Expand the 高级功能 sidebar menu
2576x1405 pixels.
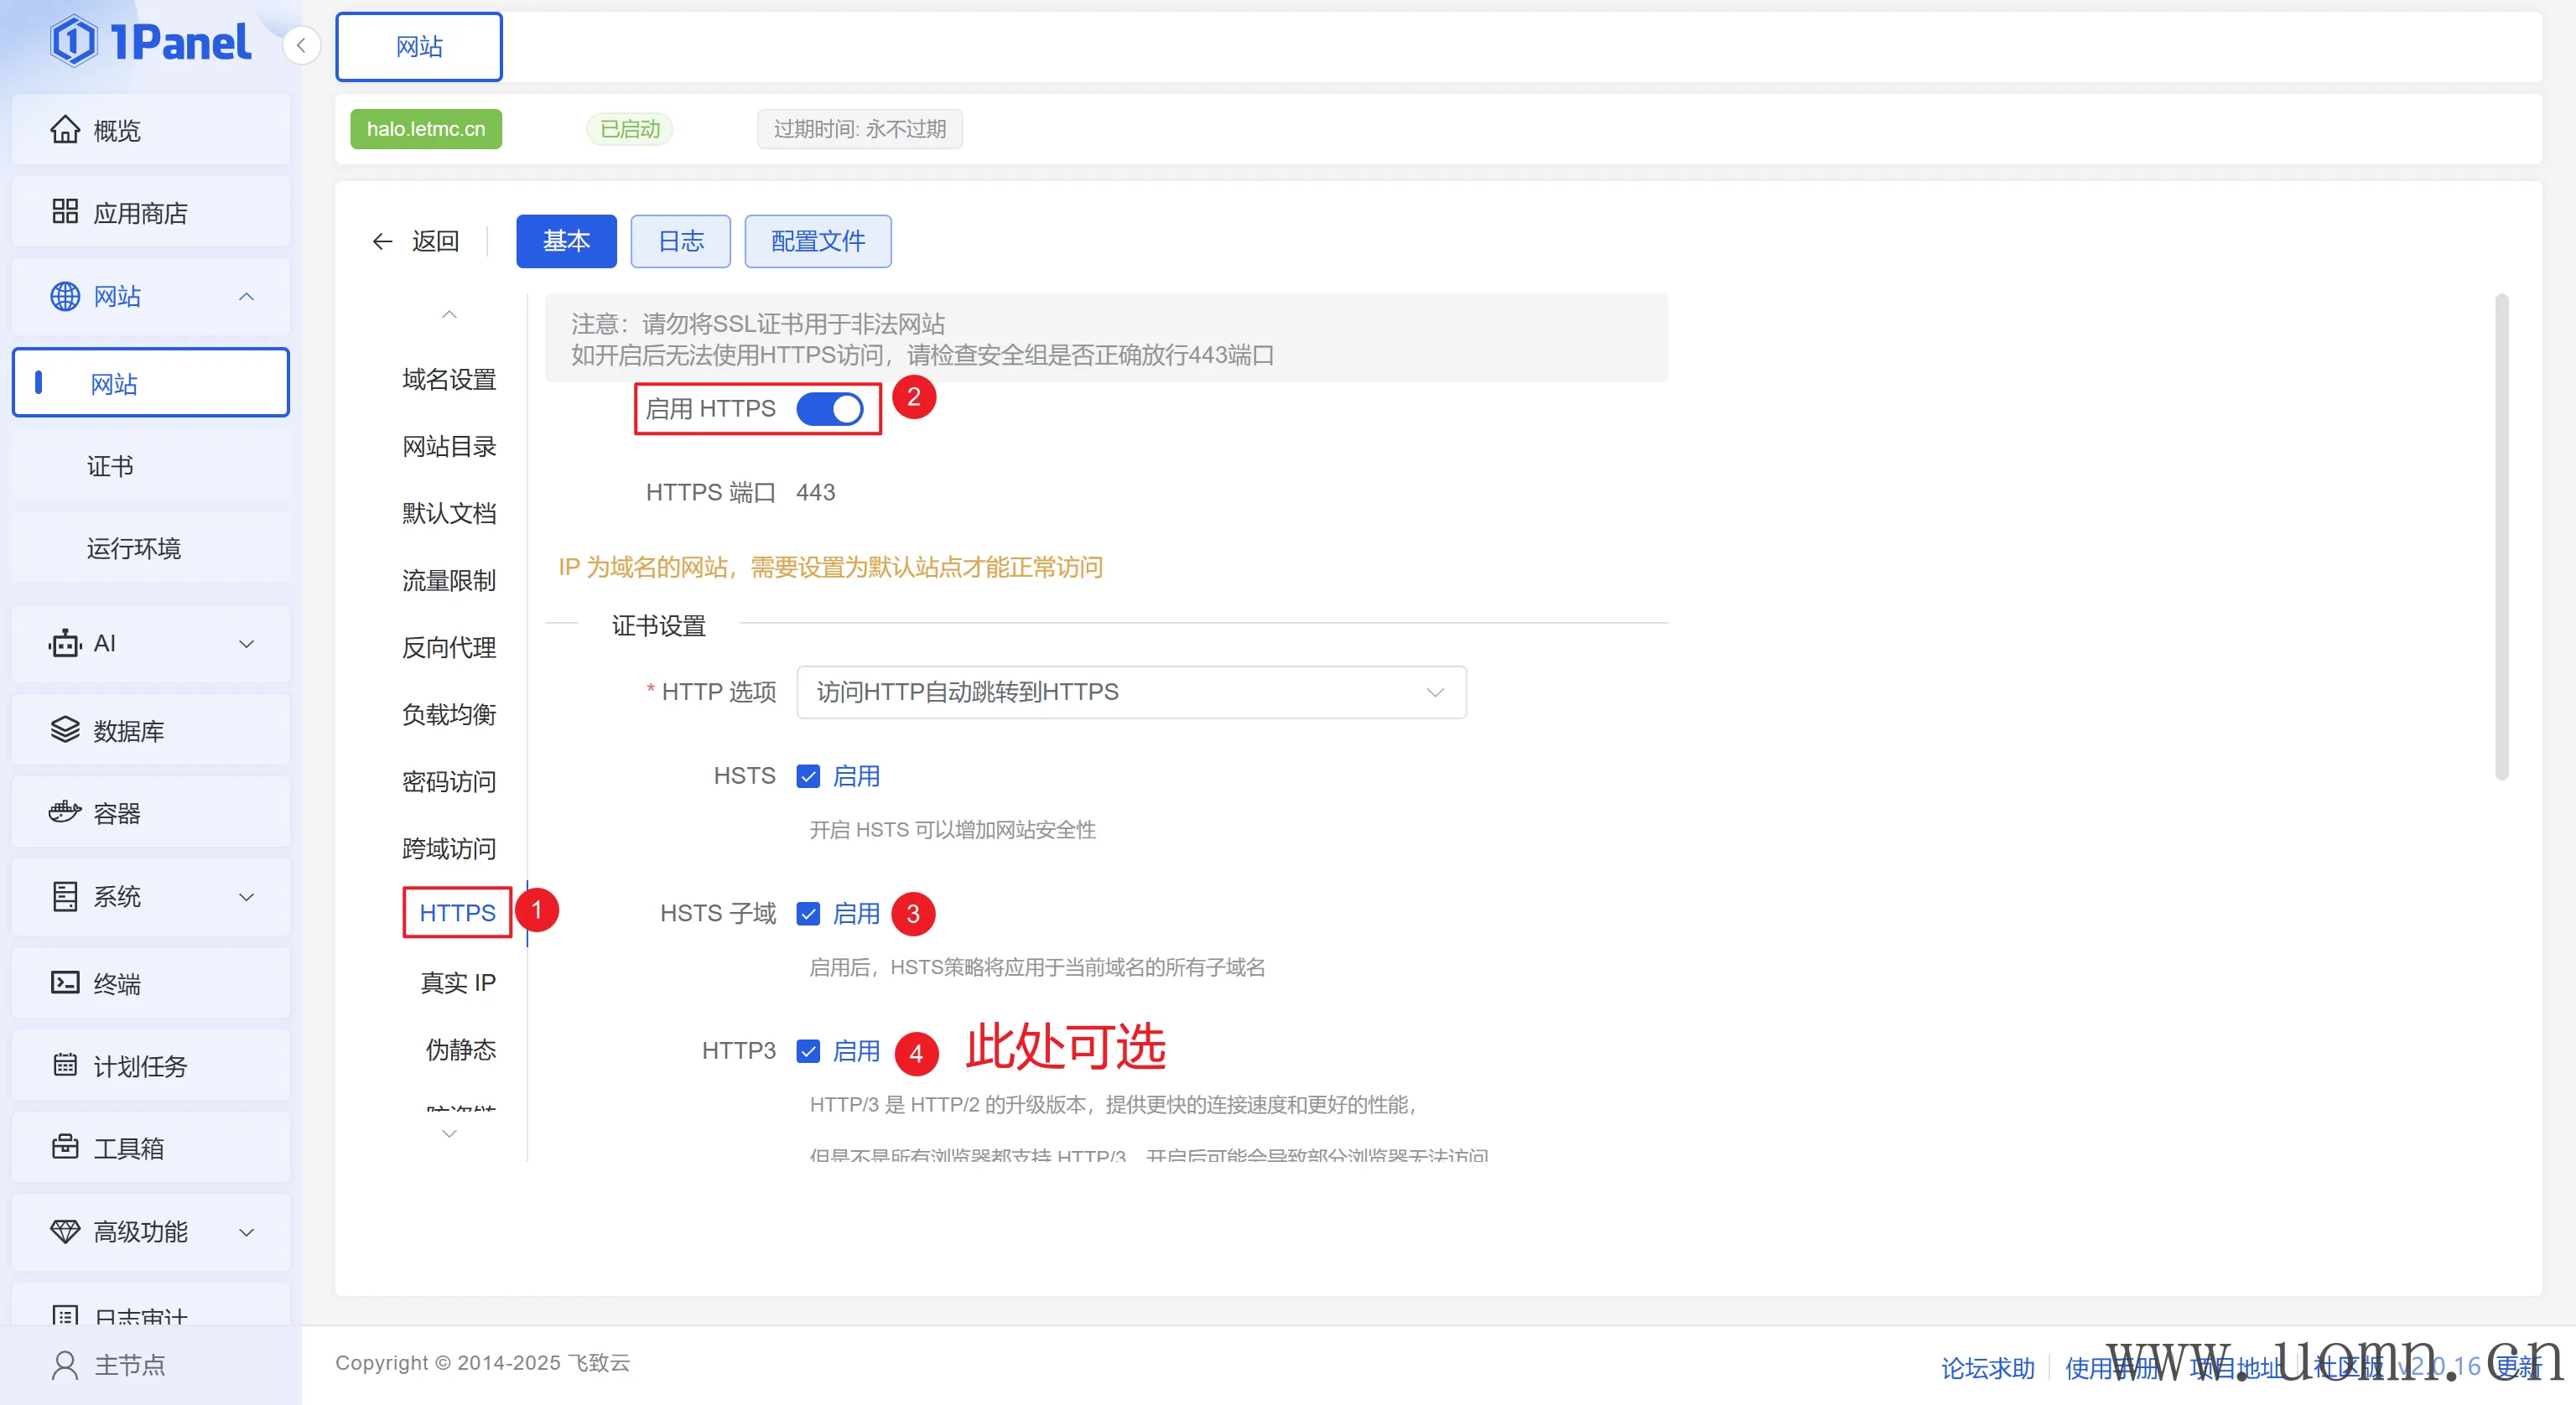[x=150, y=1231]
